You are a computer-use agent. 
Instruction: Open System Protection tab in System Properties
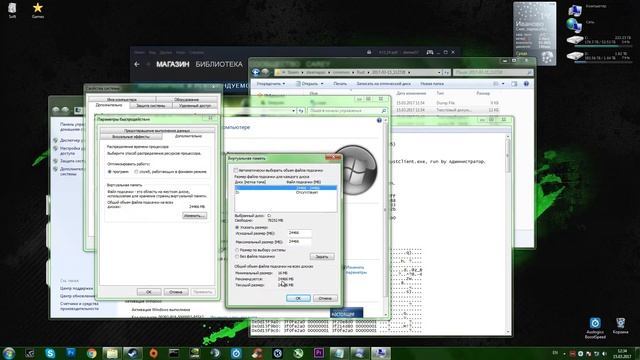tap(151, 106)
